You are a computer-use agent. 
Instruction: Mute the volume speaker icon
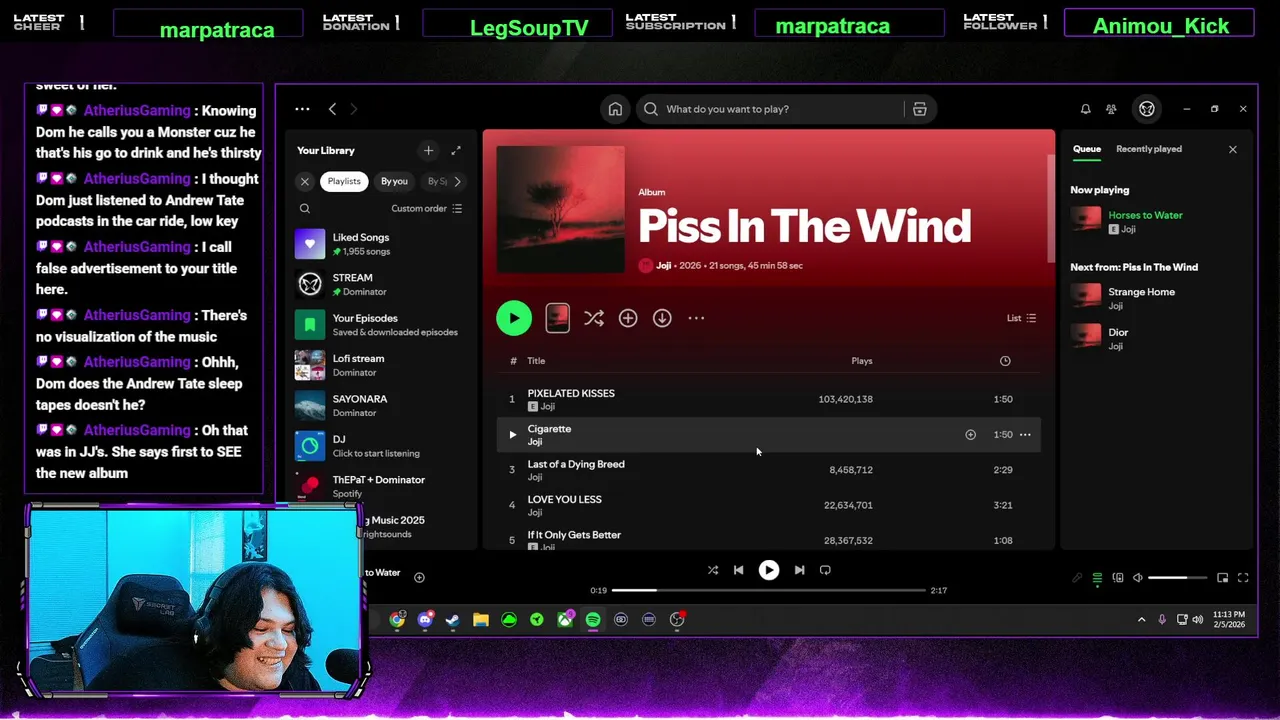coord(1138,578)
